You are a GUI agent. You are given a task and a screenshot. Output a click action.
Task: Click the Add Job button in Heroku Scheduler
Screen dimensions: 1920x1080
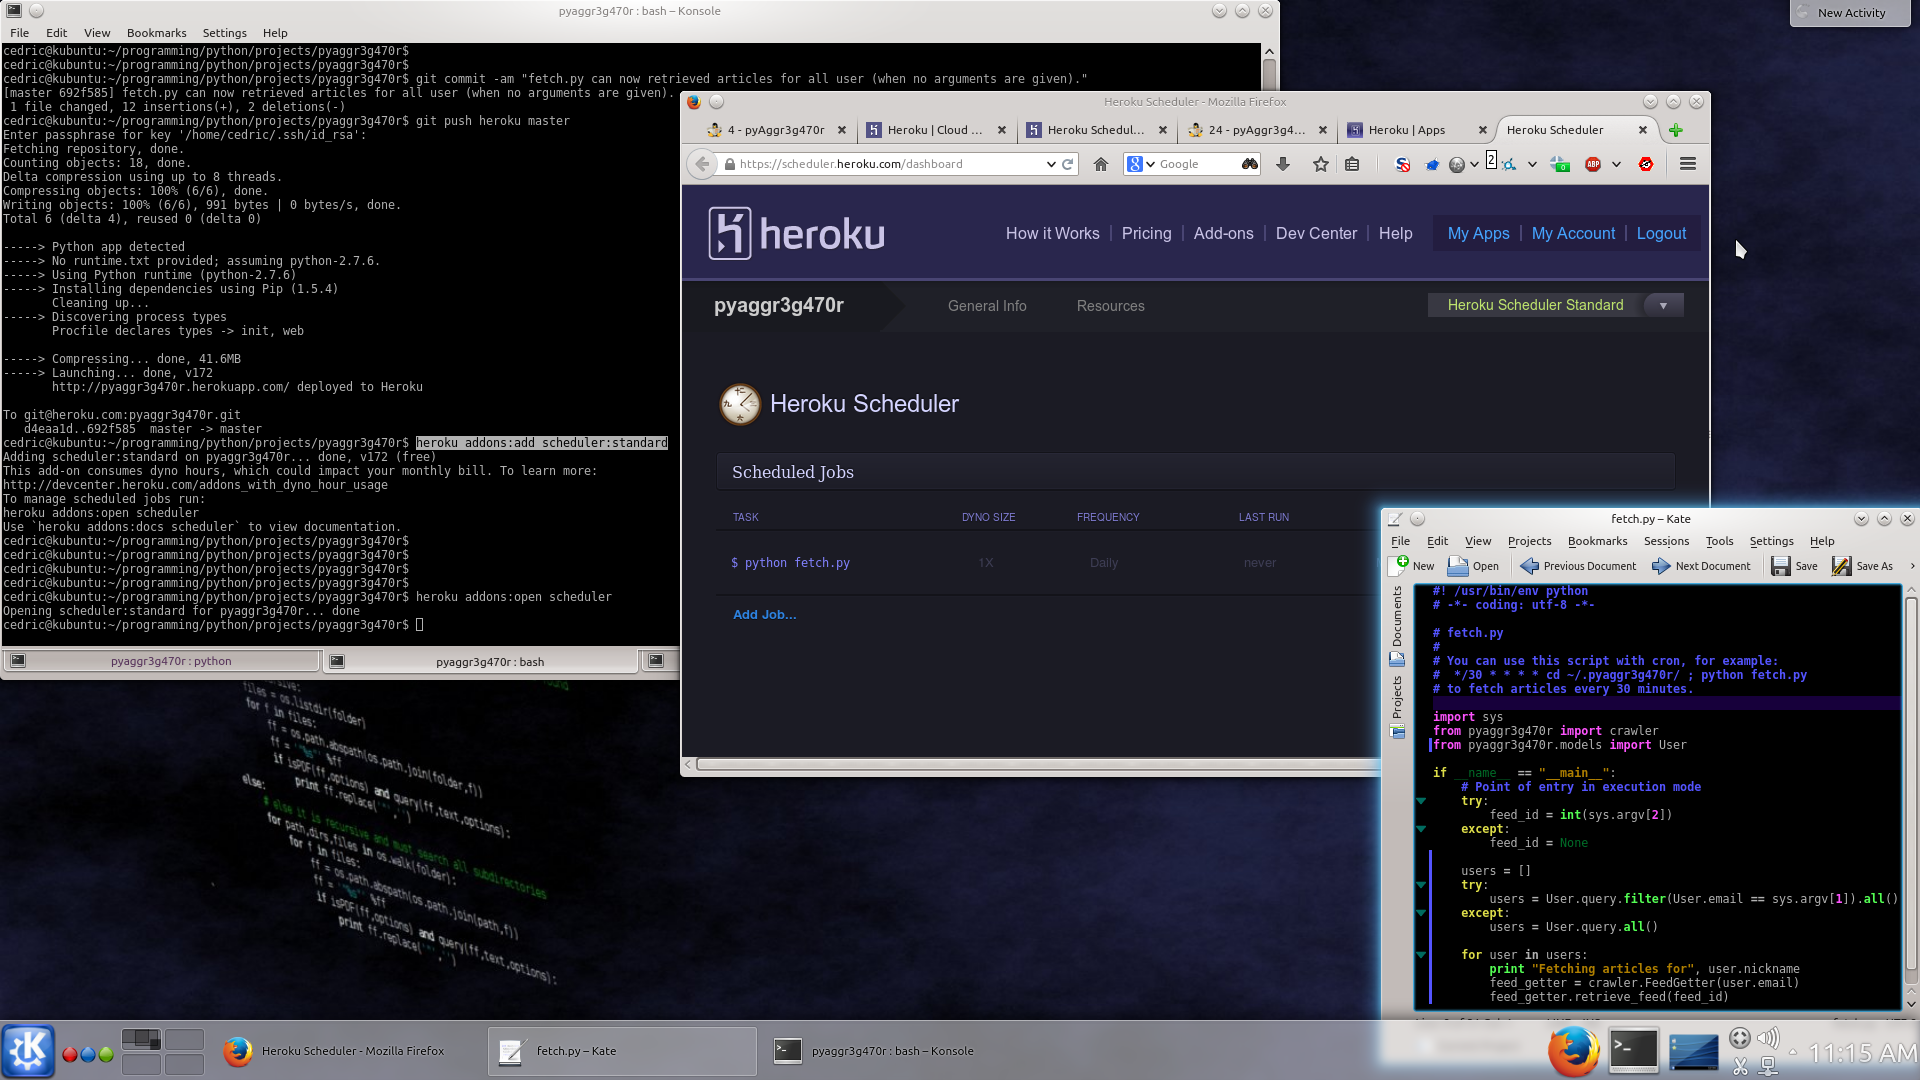coord(765,613)
